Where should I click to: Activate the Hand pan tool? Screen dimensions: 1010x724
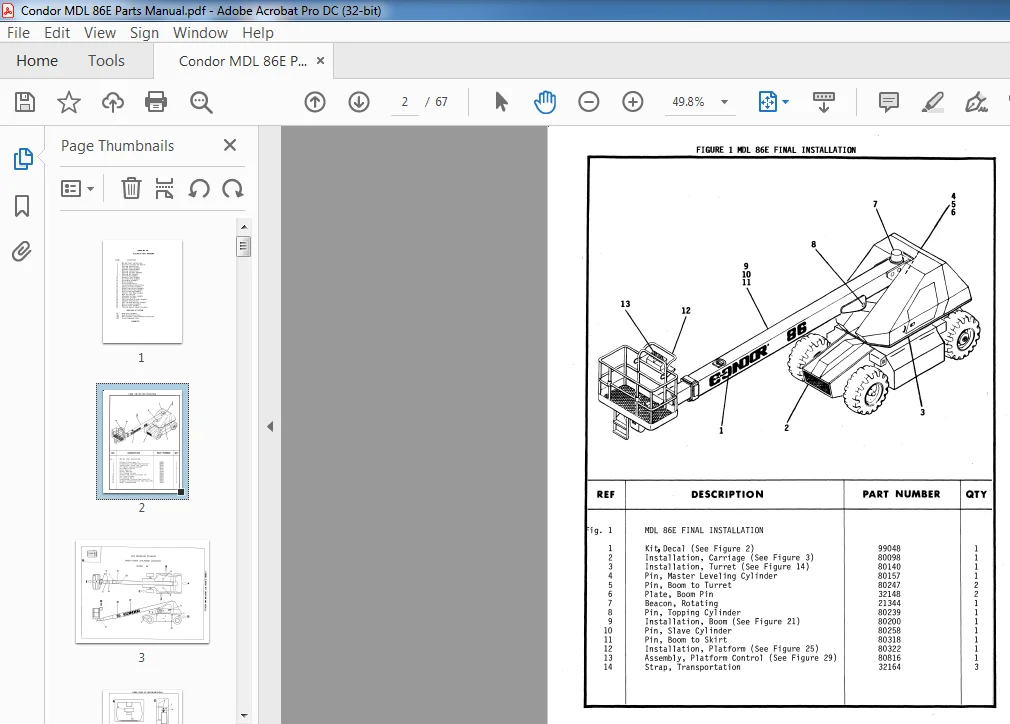coord(545,102)
